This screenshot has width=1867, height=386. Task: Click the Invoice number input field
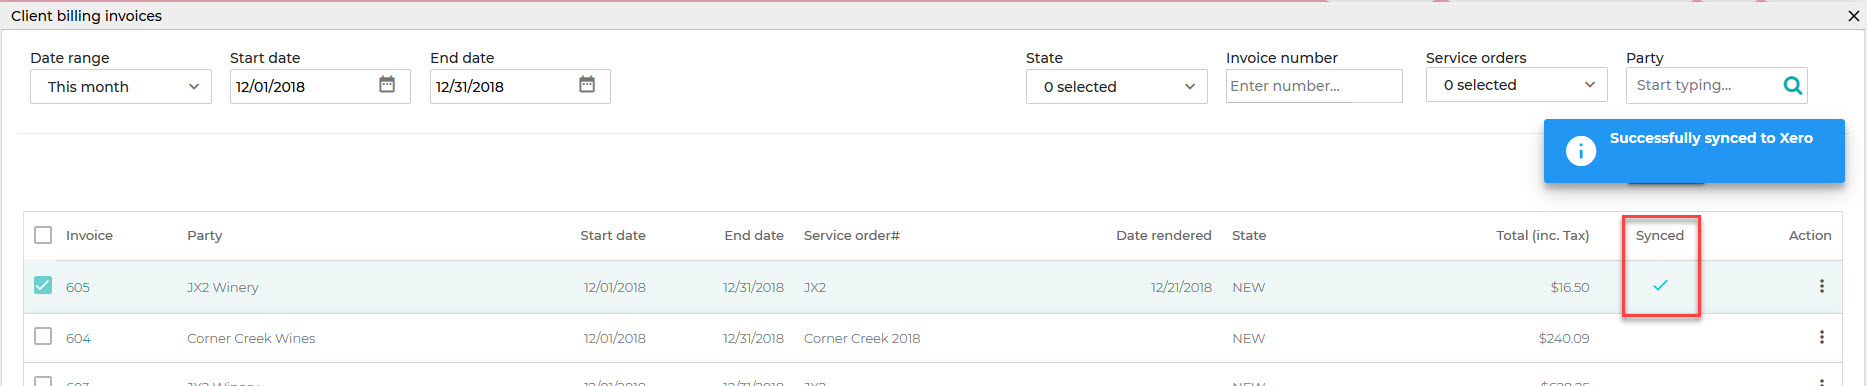(x=1314, y=86)
